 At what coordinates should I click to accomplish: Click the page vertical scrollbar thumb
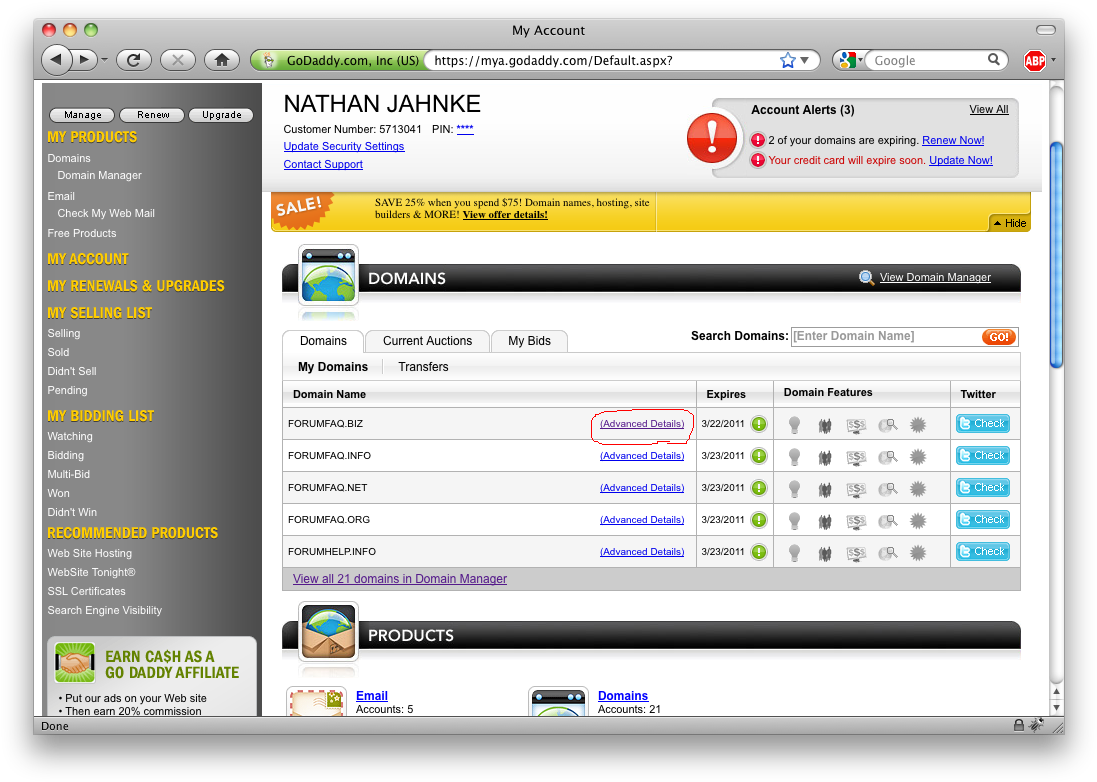pos(1056,255)
